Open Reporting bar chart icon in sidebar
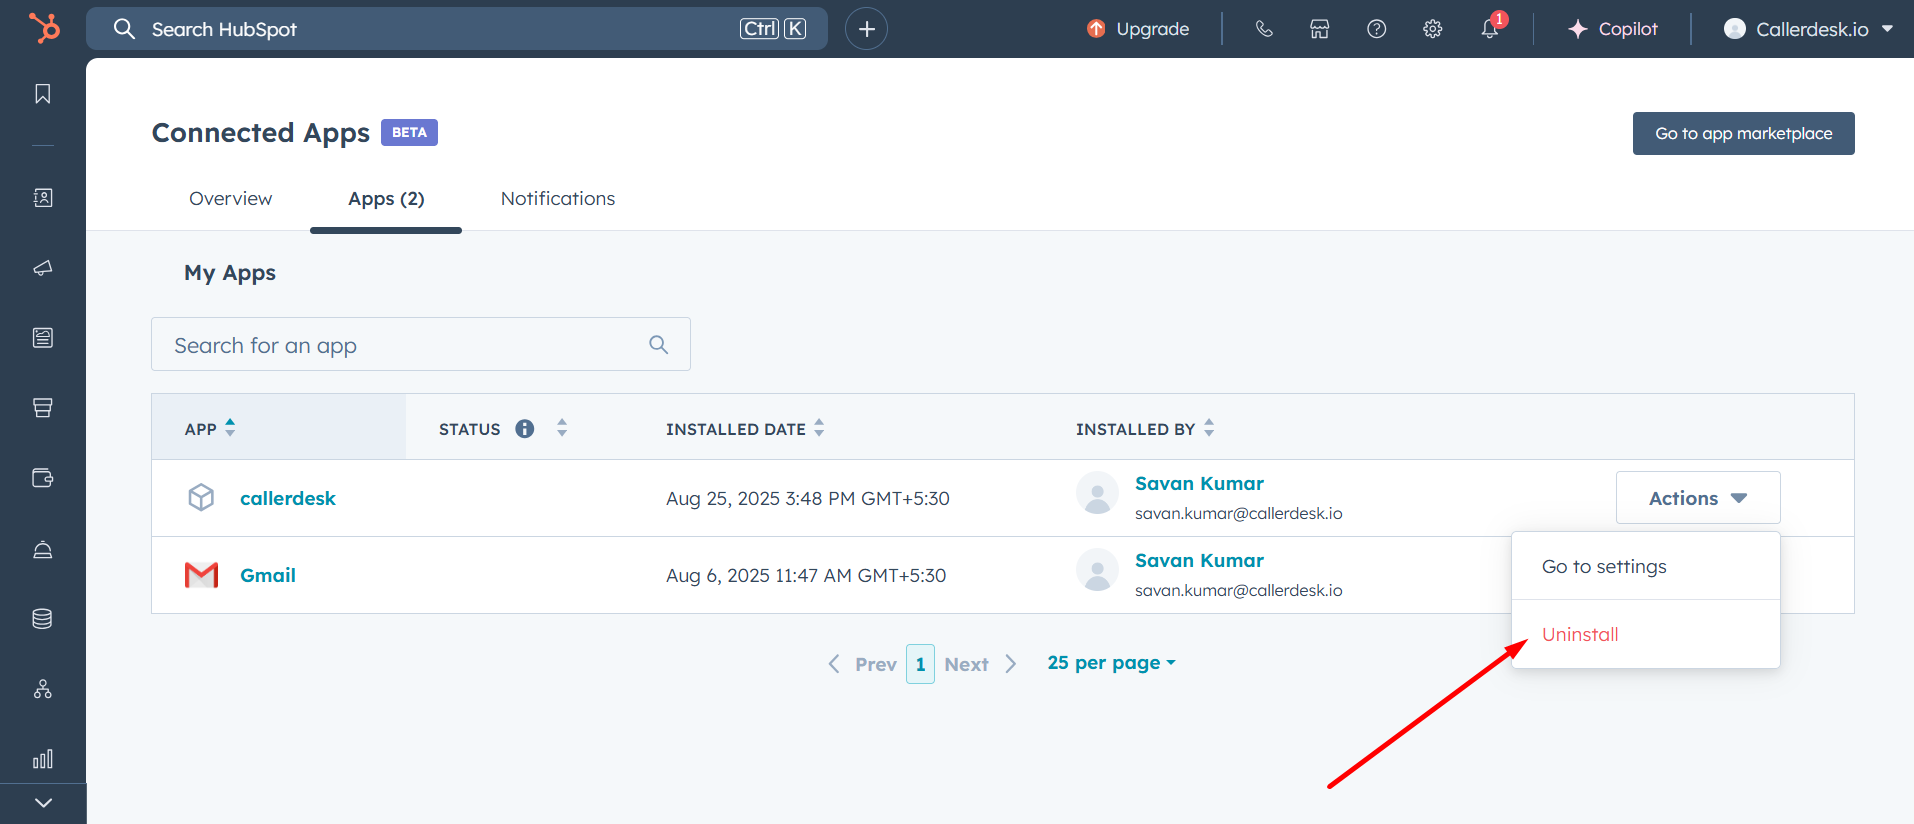 (43, 759)
